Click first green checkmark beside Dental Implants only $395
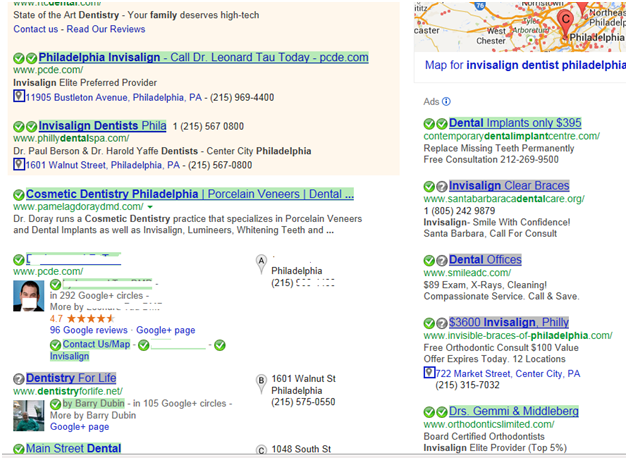The image size is (628, 460). click(429, 124)
